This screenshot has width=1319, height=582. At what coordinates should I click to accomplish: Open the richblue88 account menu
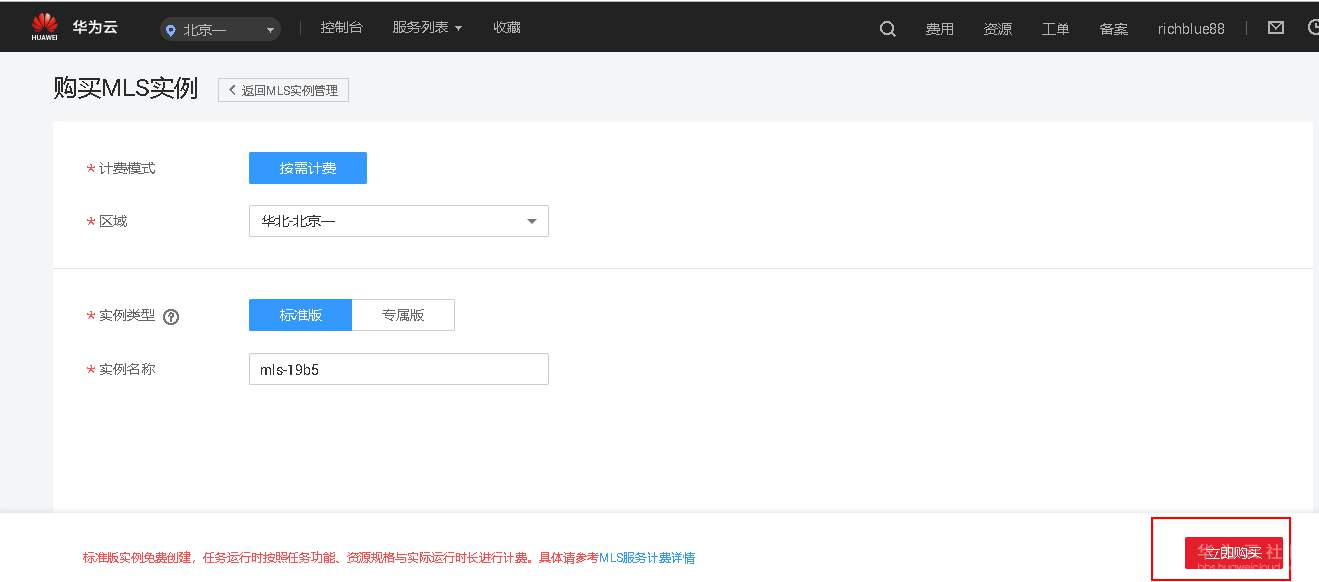point(1191,29)
